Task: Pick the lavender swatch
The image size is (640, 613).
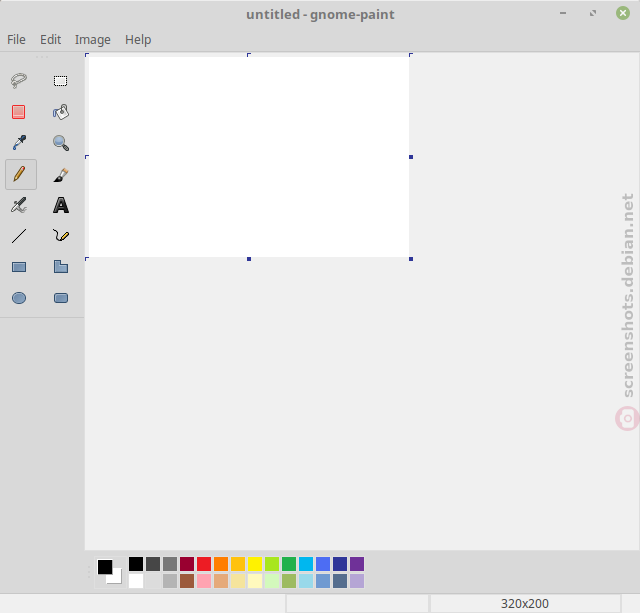Action: (357, 581)
